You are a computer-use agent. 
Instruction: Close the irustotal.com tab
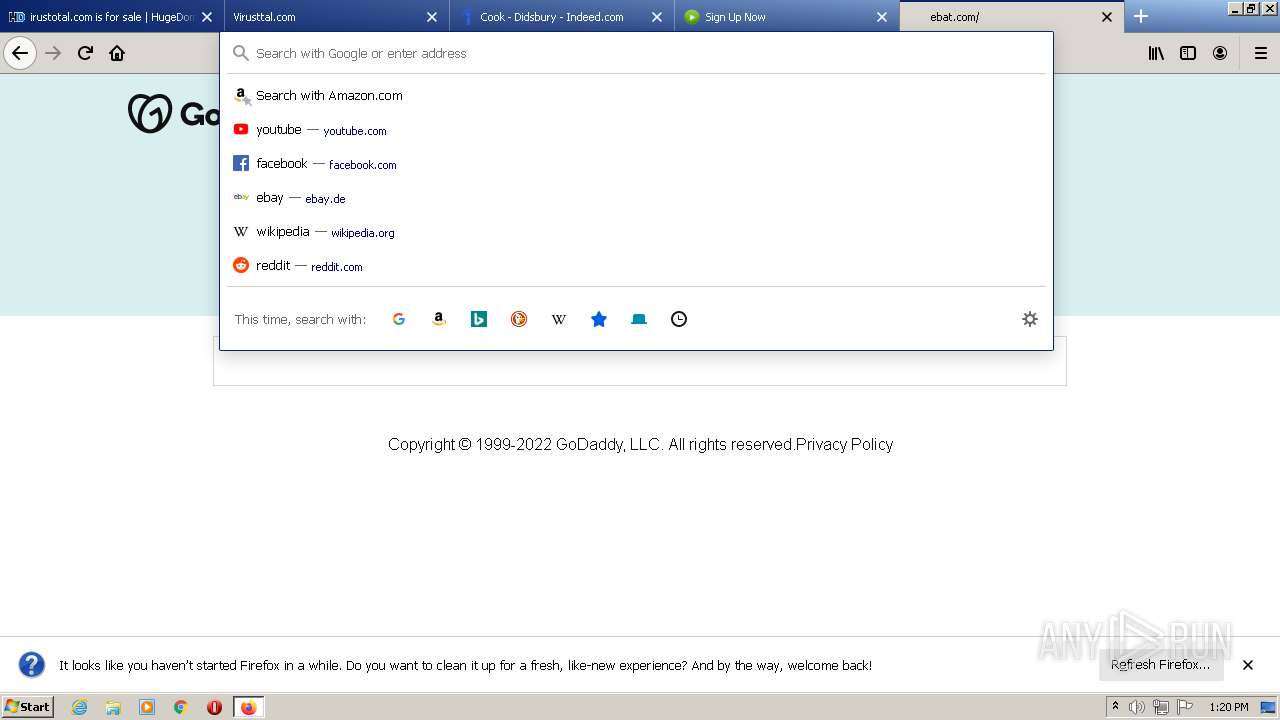tap(207, 17)
